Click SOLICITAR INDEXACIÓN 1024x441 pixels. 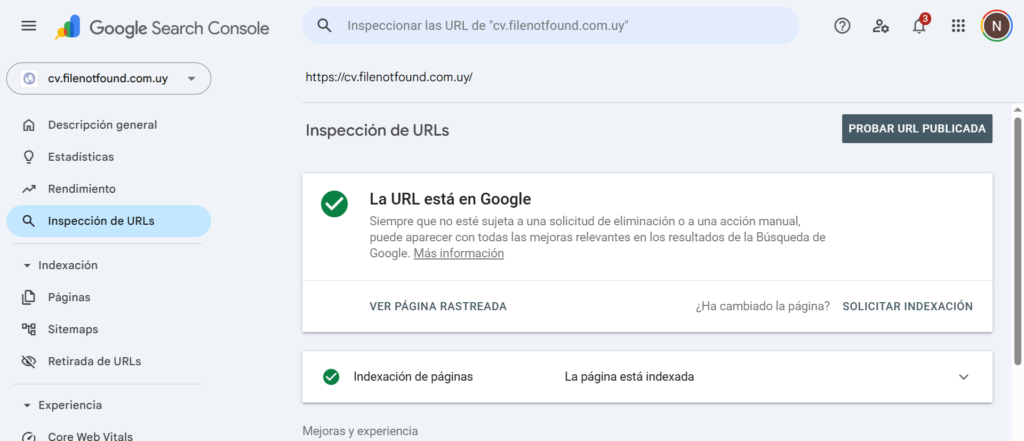(x=908, y=306)
